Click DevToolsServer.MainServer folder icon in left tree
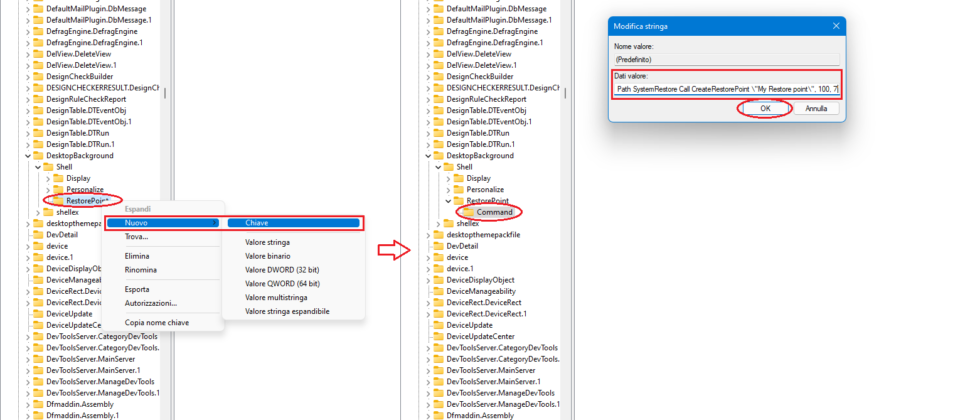Screen dimensions: 980x420 (x=38, y=359)
